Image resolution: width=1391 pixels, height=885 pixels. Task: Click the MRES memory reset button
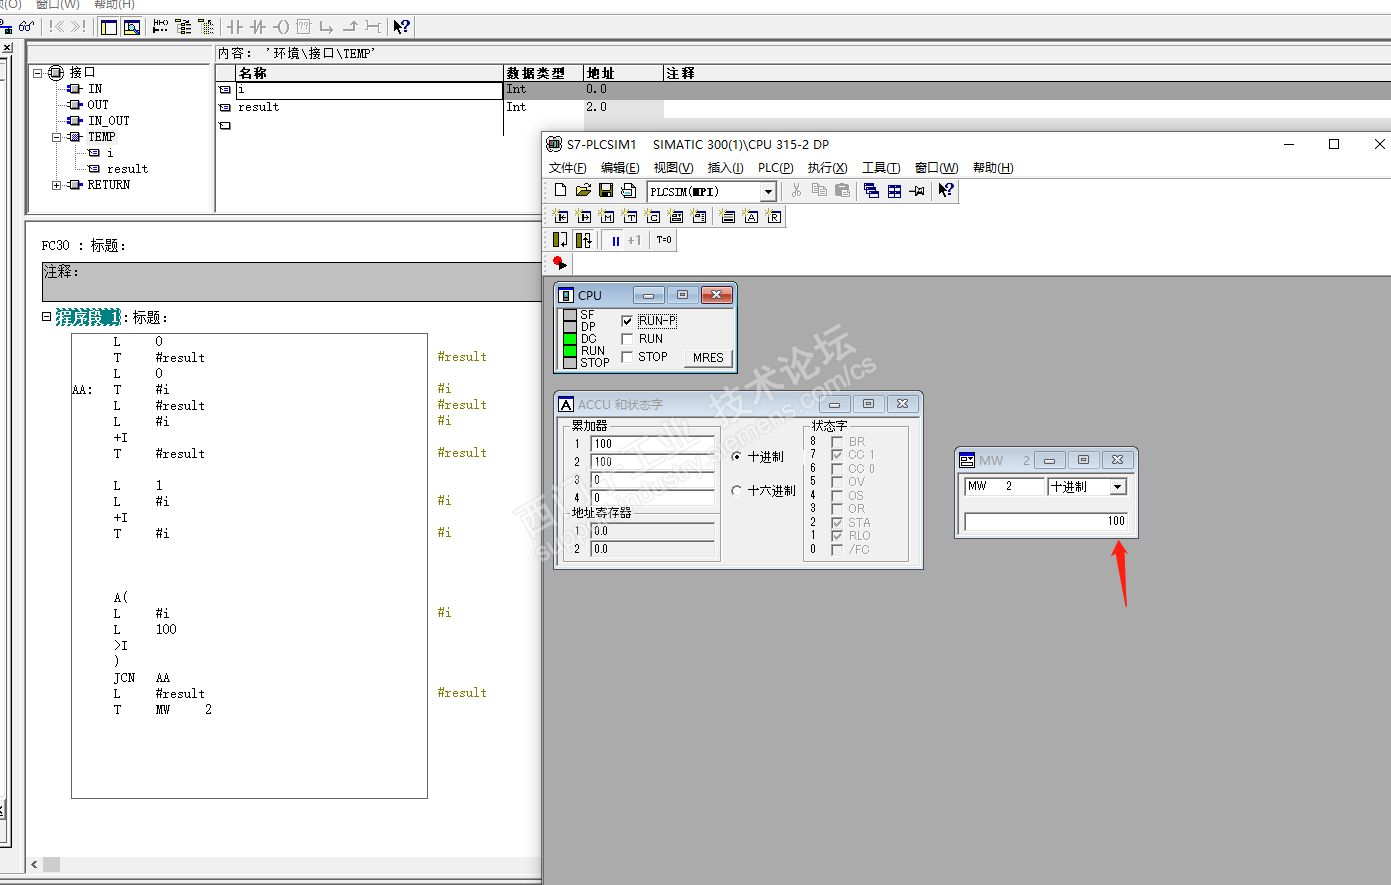tap(708, 358)
